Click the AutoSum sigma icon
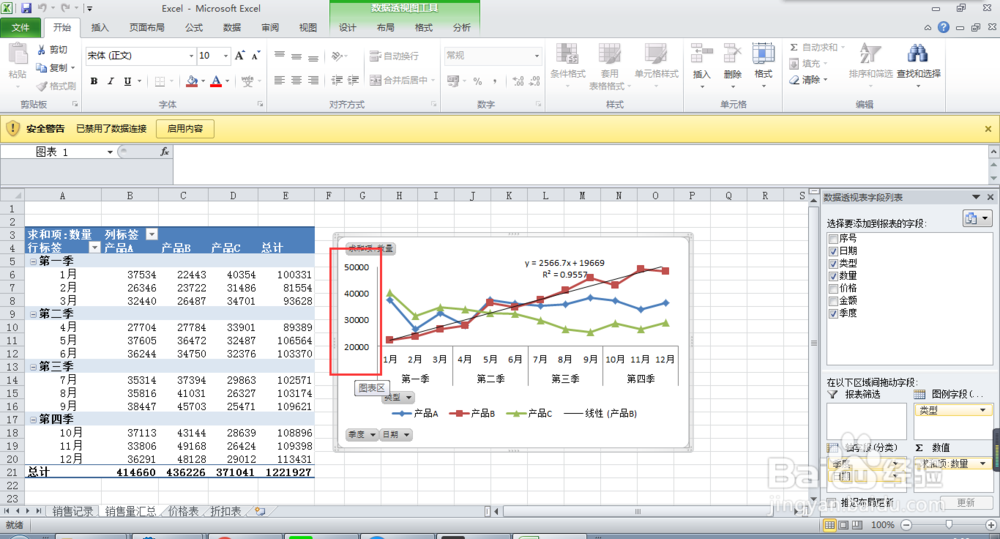The width and height of the screenshot is (1000, 539). tap(793, 47)
